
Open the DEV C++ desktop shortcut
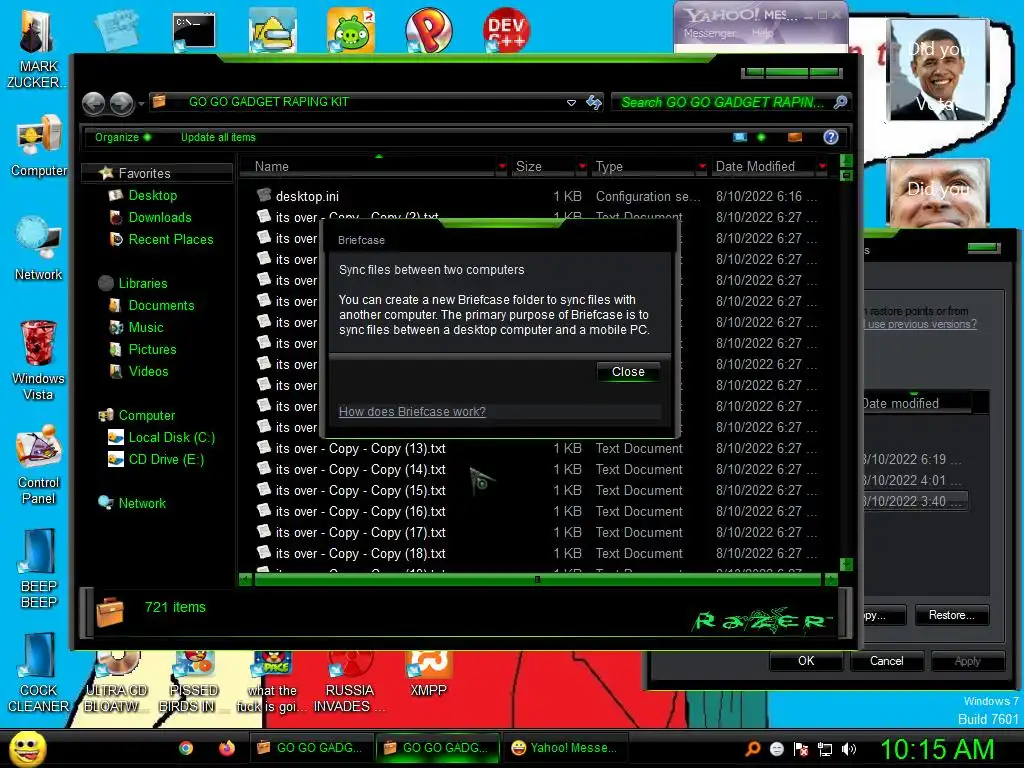click(507, 30)
